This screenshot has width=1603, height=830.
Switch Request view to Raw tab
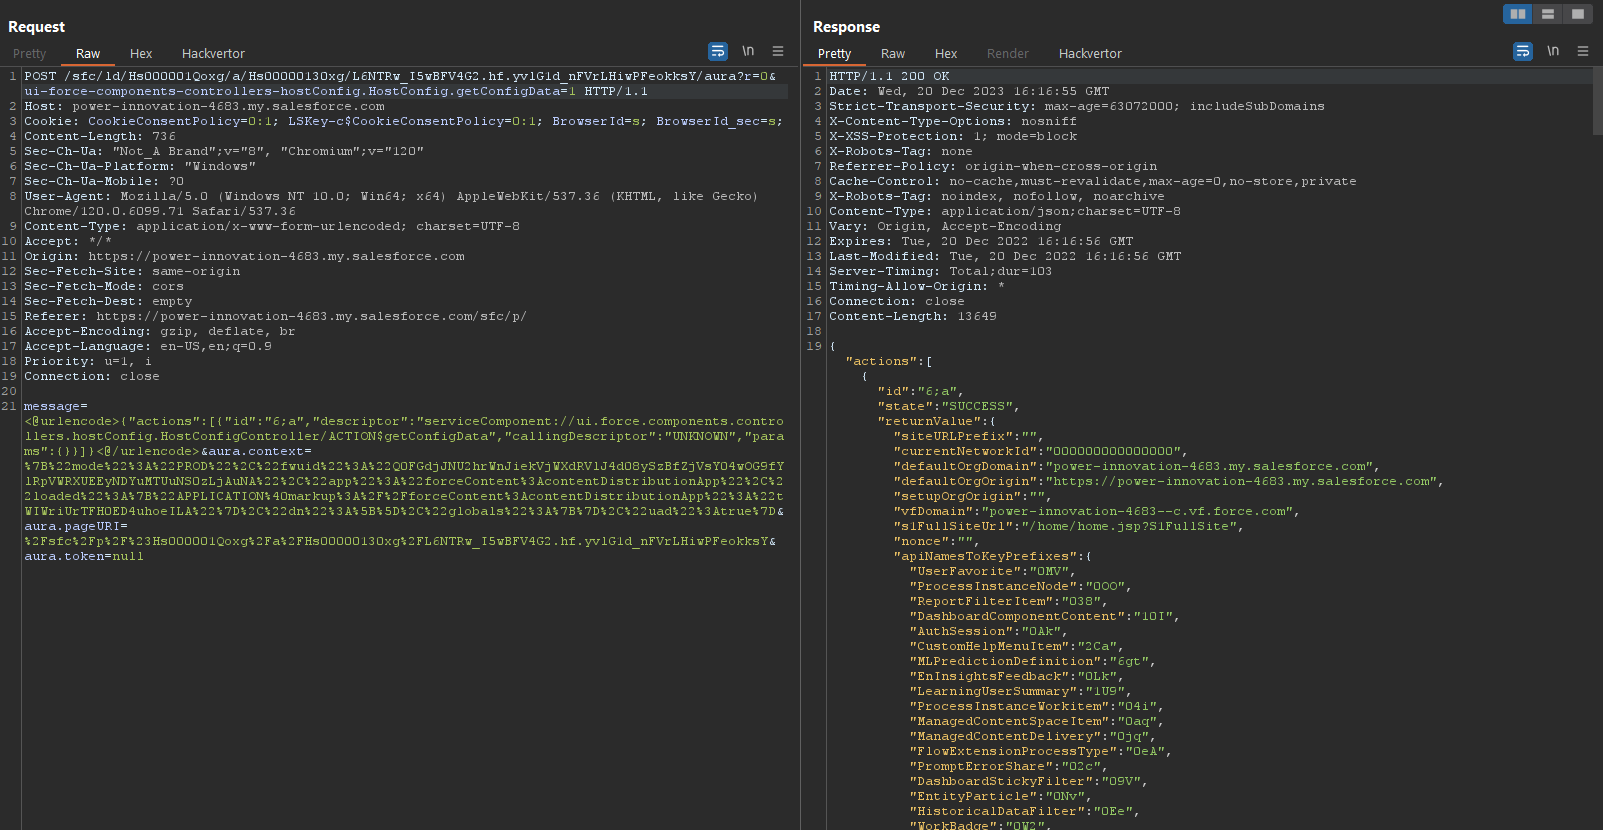[x=88, y=54]
